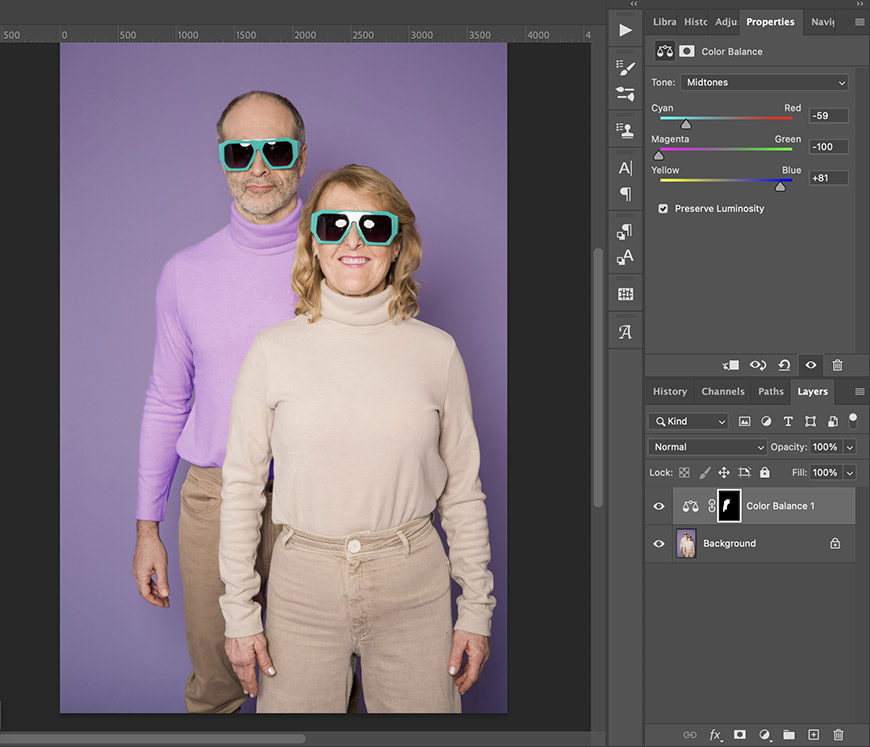Toggle layer filtering switch
The image size is (870, 747).
[x=853, y=421]
